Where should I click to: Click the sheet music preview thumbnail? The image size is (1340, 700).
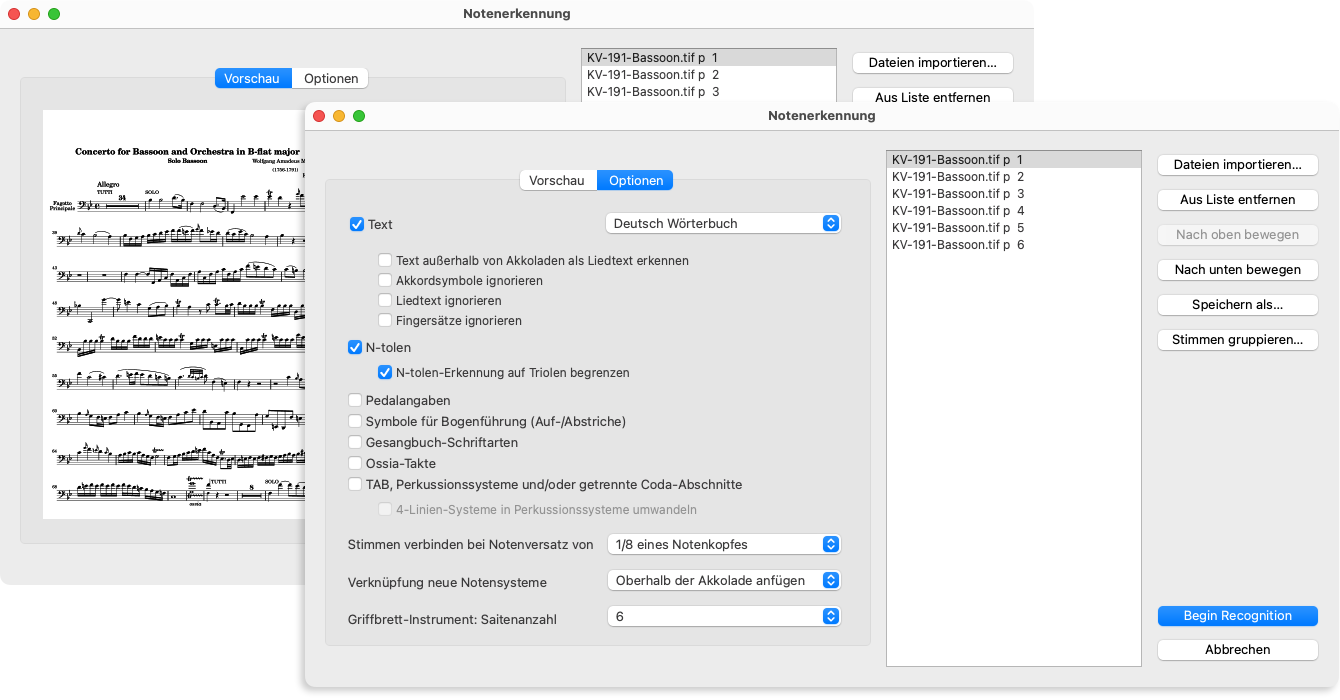tap(174, 315)
